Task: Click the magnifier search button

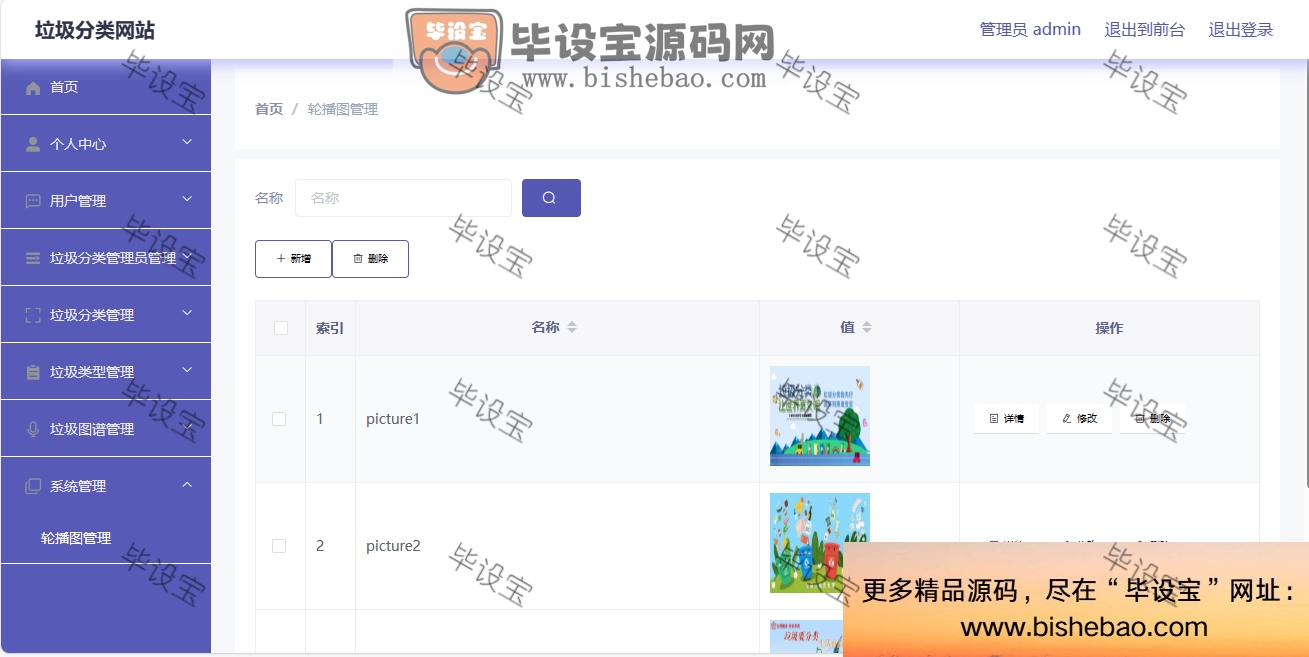Action: [x=551, y=198]
